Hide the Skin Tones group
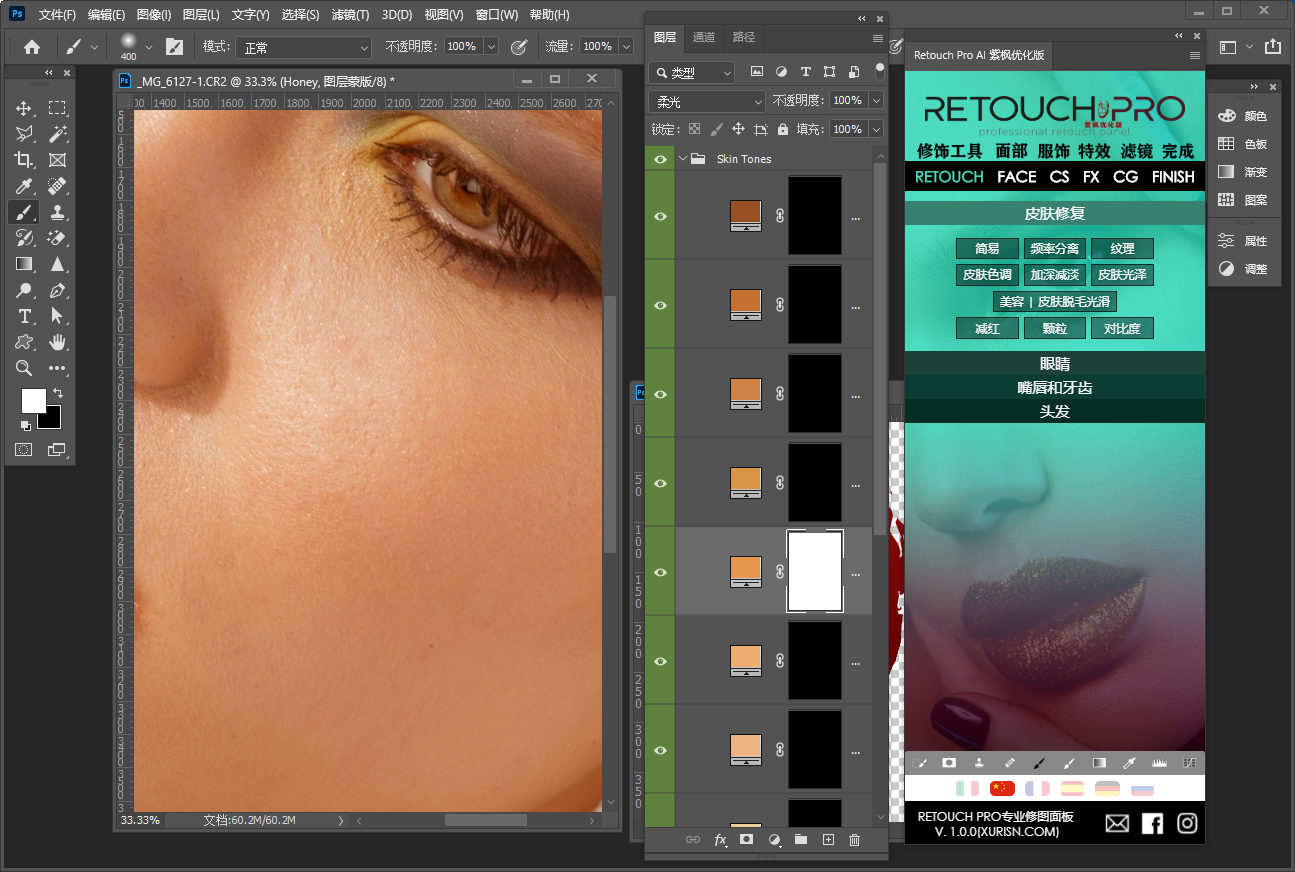 [660, 159]
